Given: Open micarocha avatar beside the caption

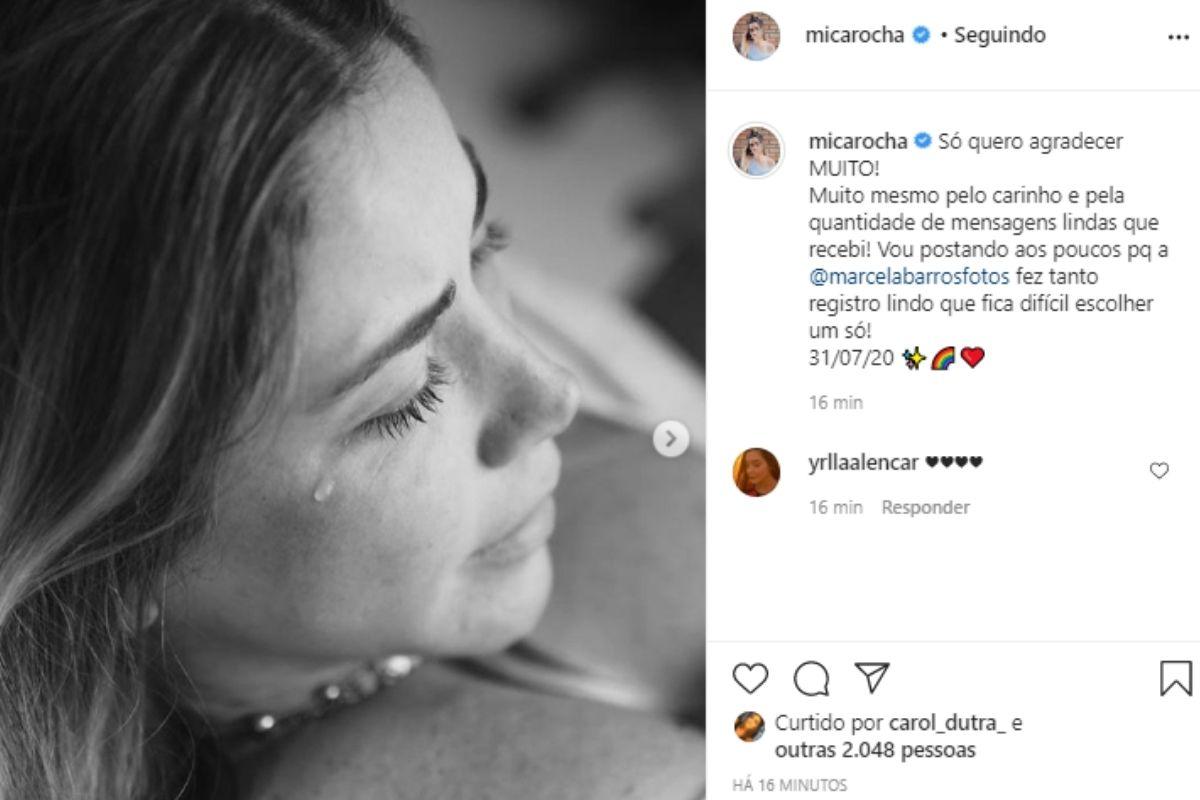Looking at the screenshot, I should click(x=756, y=151).
